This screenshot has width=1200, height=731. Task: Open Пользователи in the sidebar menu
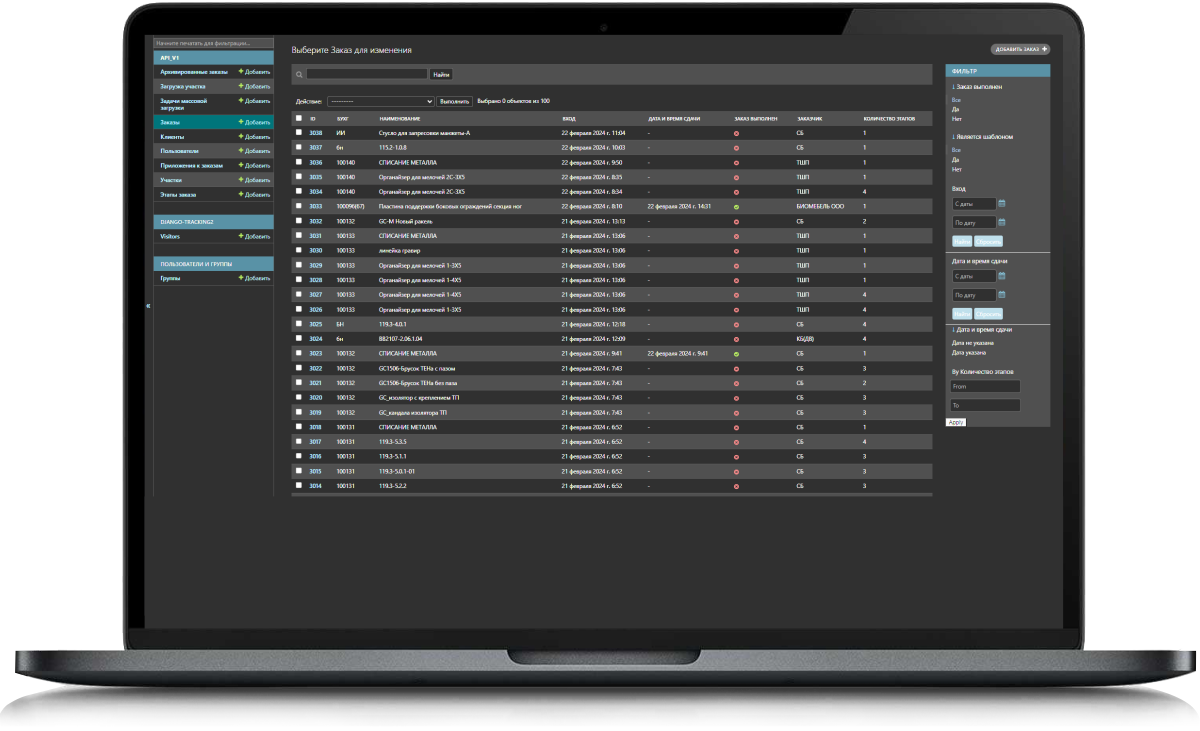(180, 151)
